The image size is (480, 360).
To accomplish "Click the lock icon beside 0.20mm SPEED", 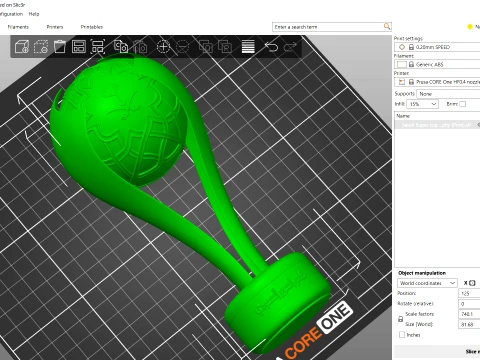I will coord(411,47).
